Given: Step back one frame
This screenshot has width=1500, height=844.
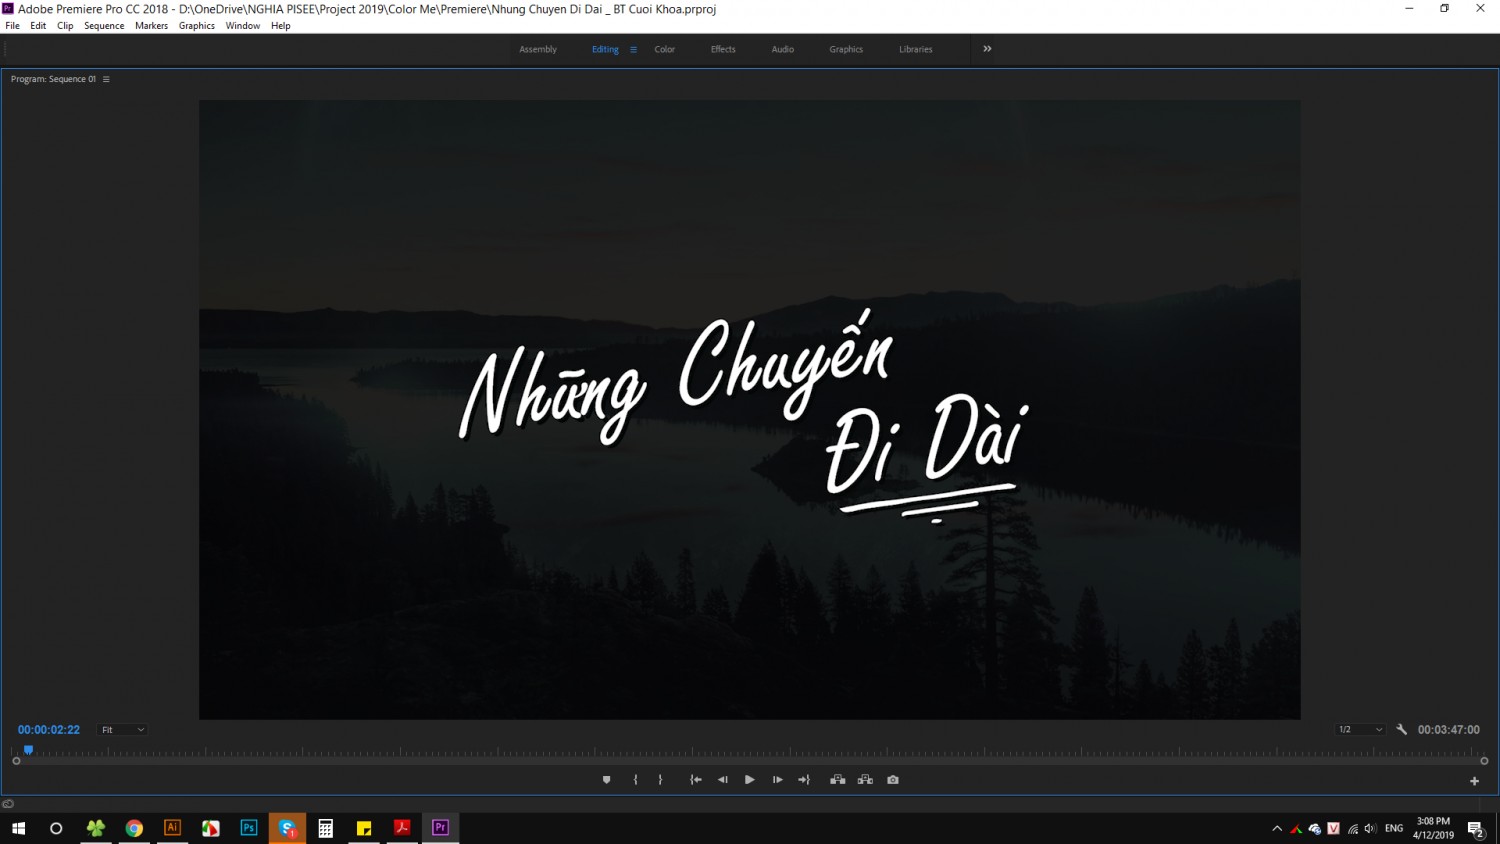Looking at the screenshot, I should 723,780.
